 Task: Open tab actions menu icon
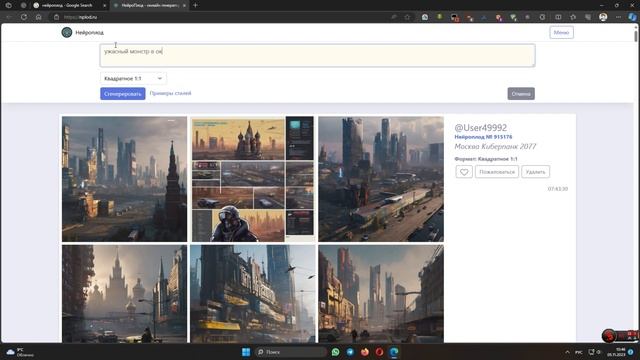coord(9,5)
